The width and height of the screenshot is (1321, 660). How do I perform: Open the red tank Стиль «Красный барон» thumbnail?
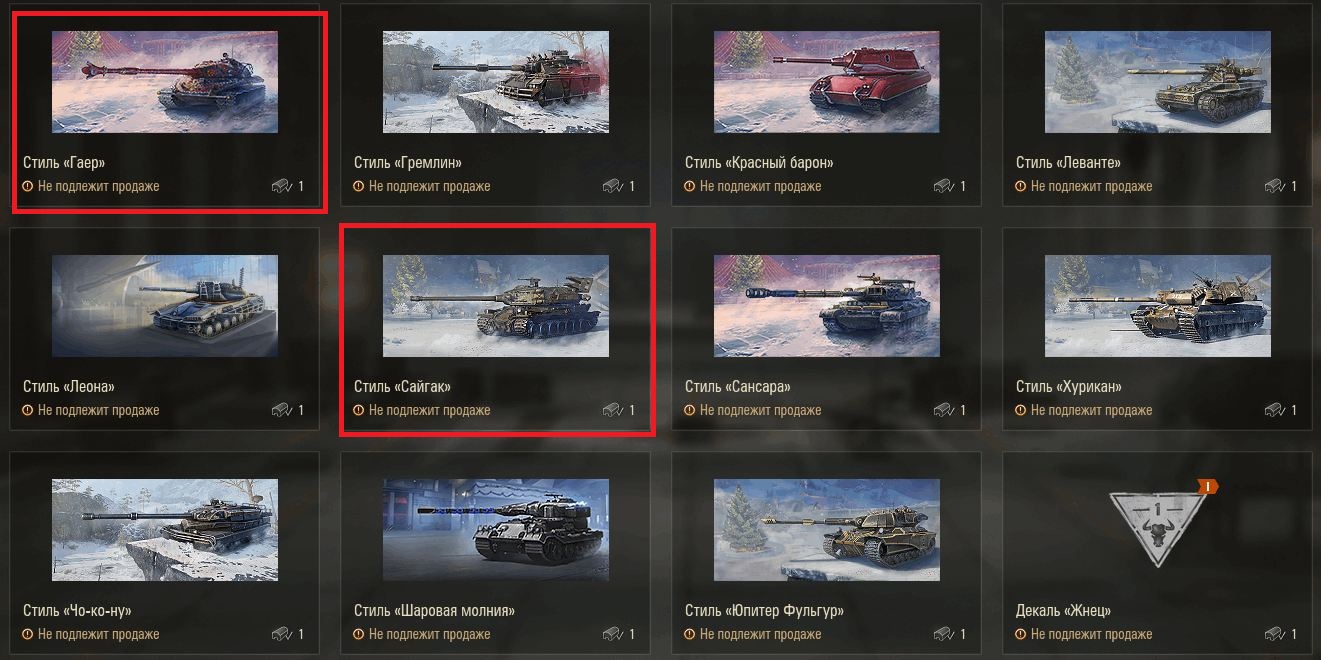827,82
